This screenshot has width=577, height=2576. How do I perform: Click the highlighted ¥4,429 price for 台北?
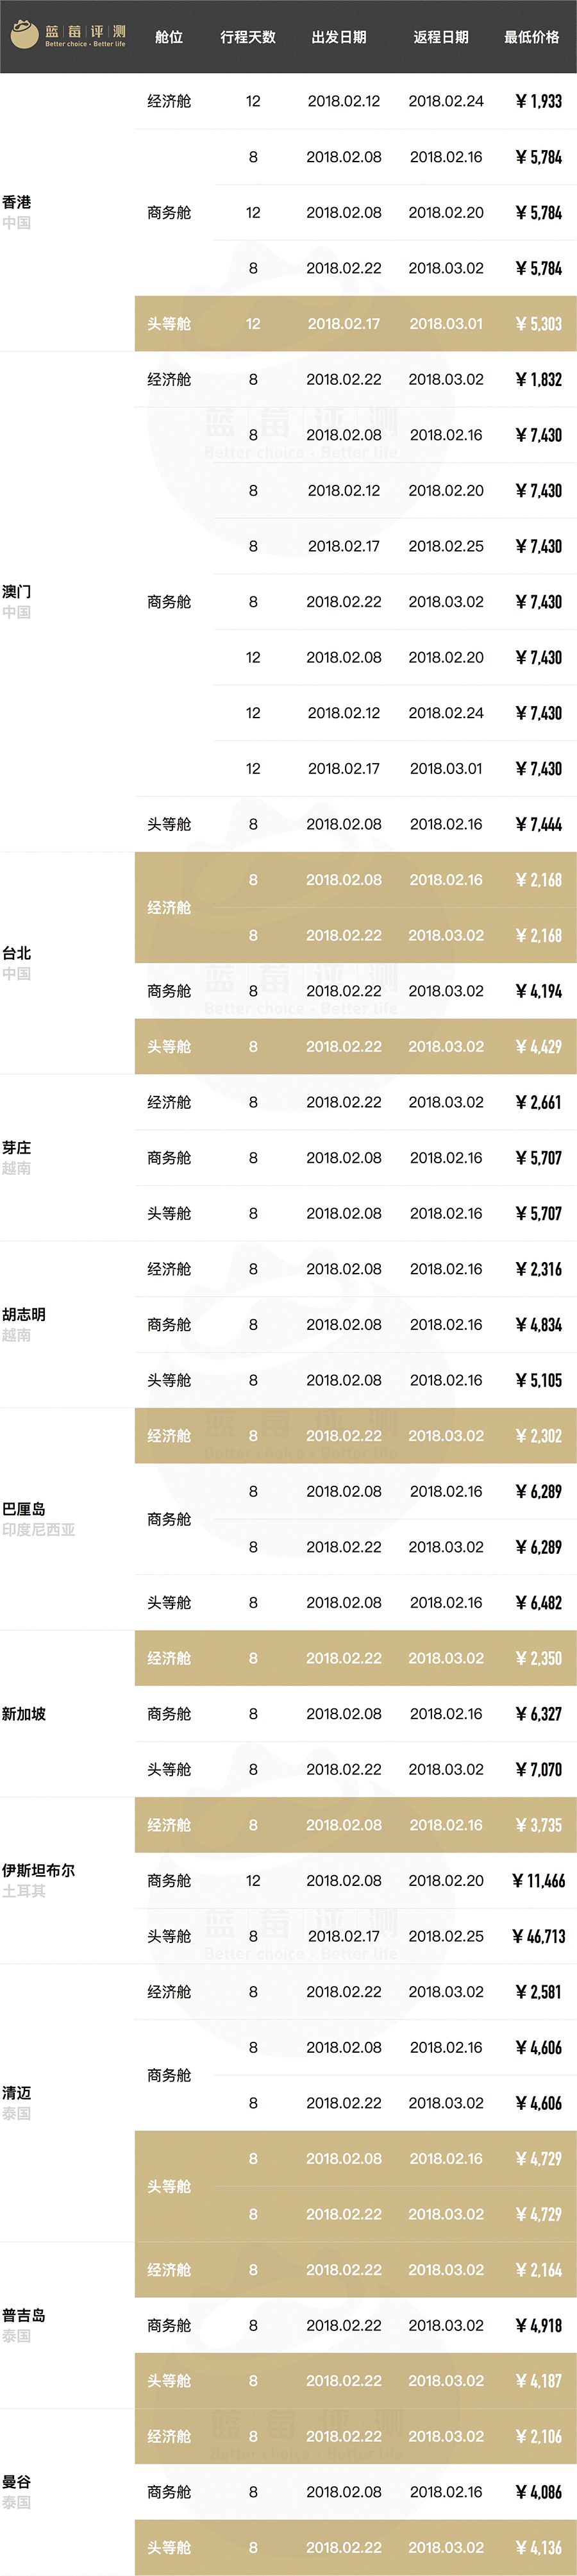tap(538, 1047)
